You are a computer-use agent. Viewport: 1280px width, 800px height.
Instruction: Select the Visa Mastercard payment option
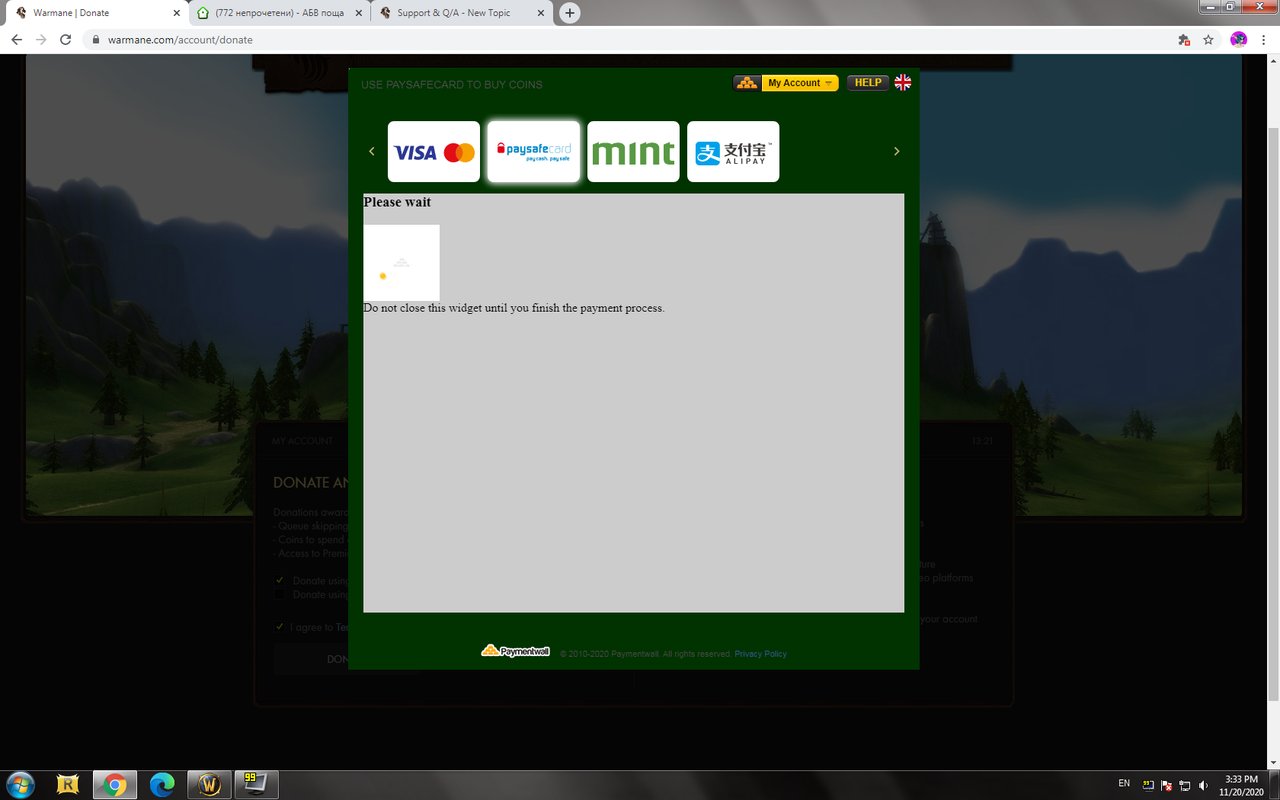pos(434,152)
